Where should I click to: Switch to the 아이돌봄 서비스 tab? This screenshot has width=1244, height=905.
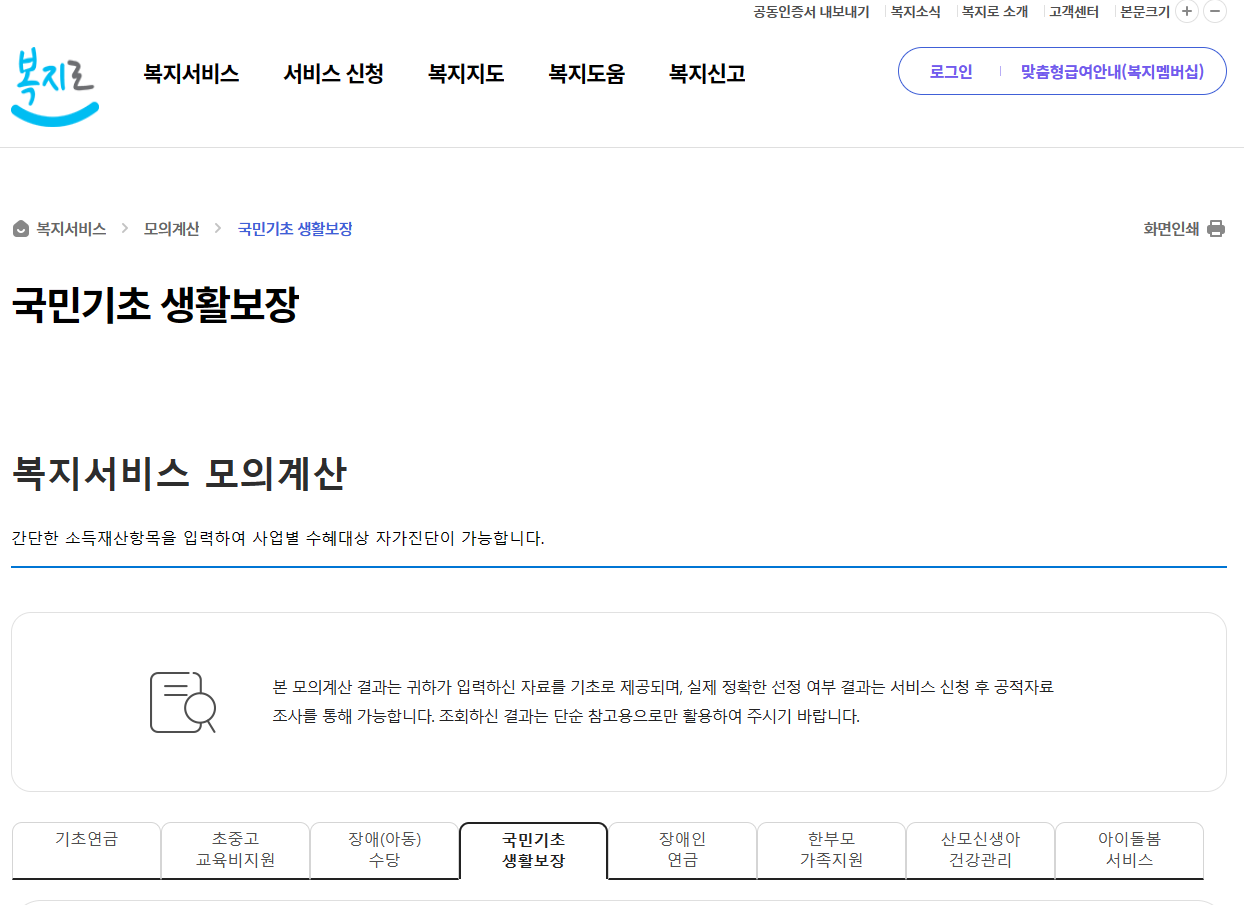pos(1129,851)
